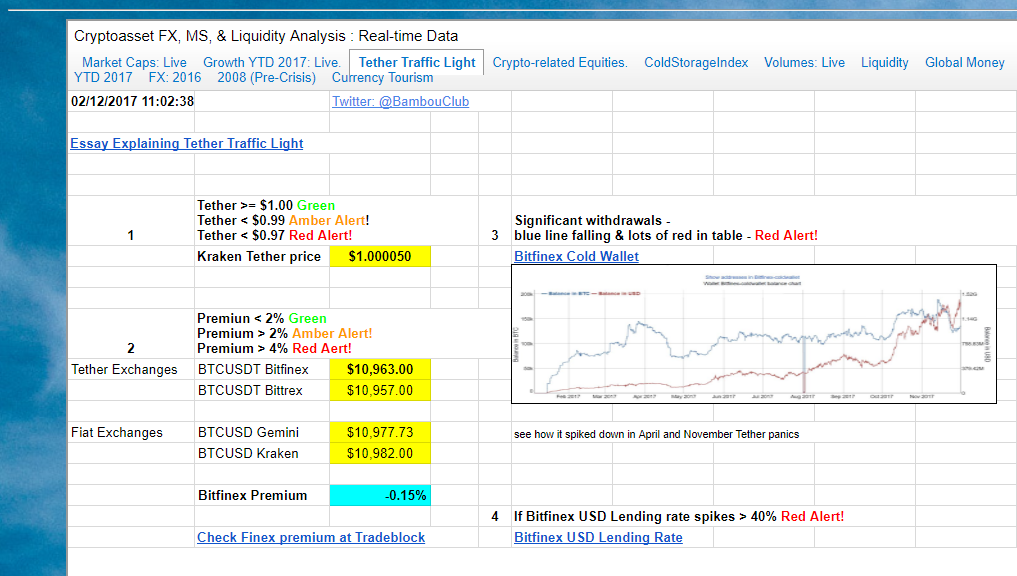Open the Crypto-related Equities tab

click(560, 62)
